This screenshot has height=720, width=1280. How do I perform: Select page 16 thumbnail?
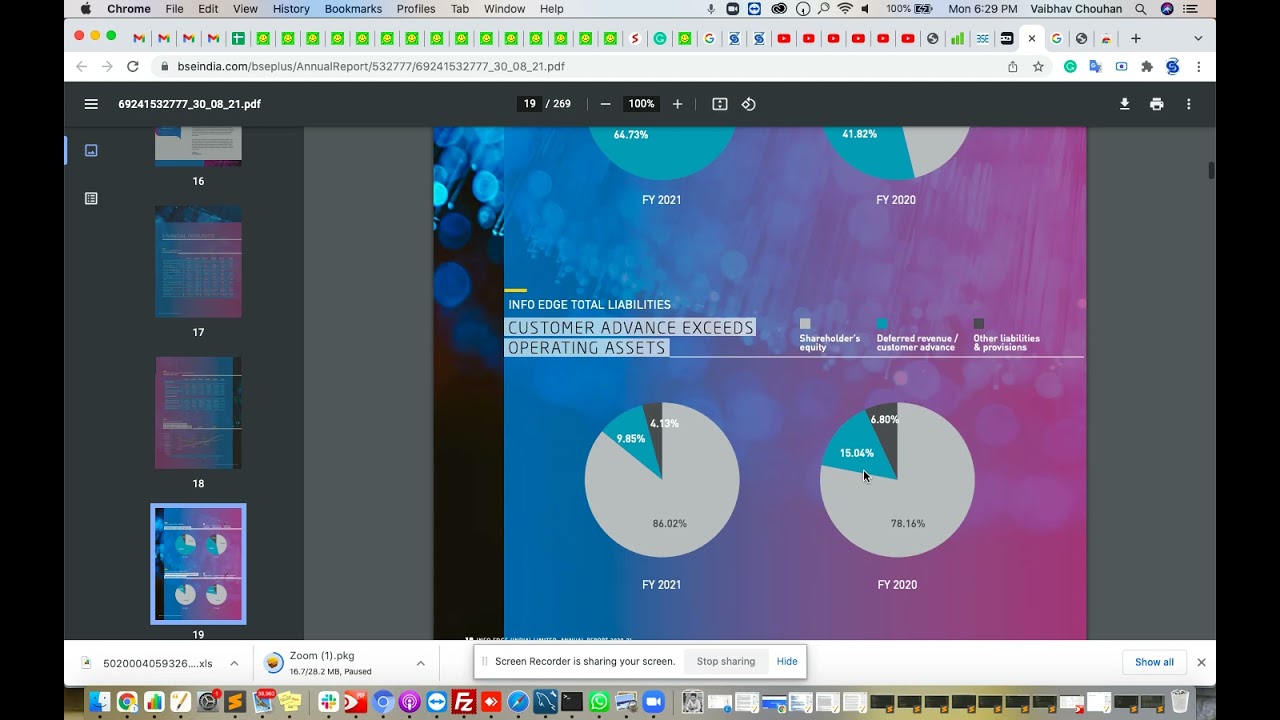198,146
